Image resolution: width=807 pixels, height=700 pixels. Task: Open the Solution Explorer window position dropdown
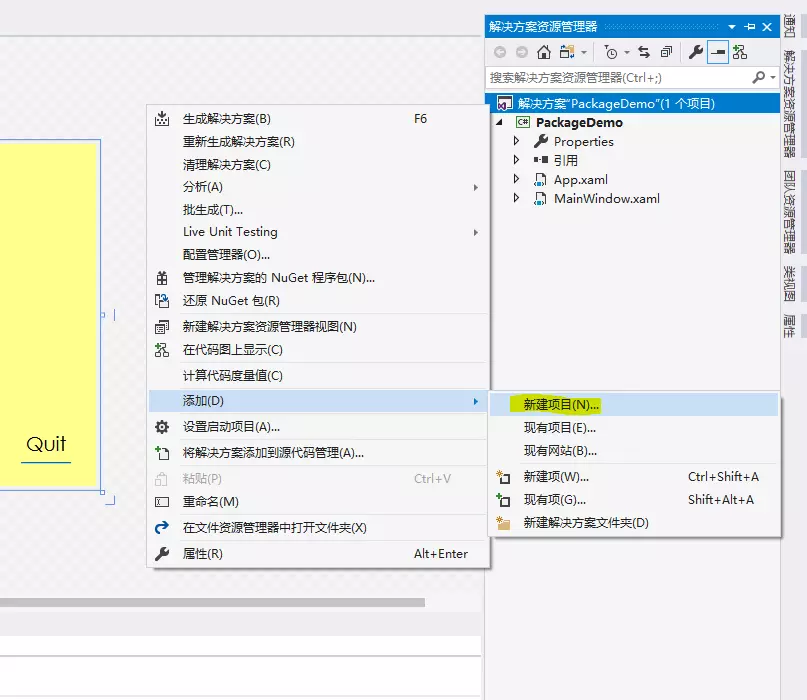(x=732, y=27)
